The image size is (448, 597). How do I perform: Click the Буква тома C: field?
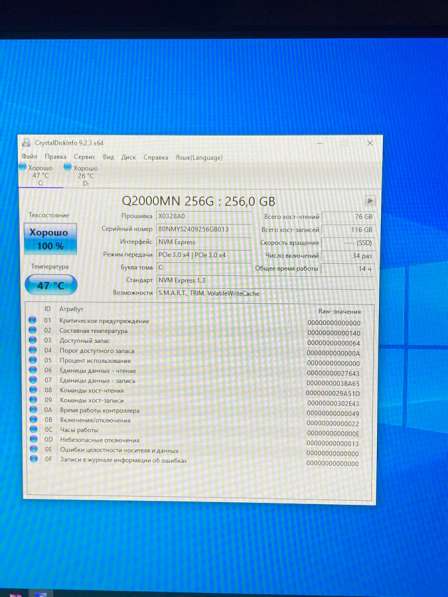(204, 268)
